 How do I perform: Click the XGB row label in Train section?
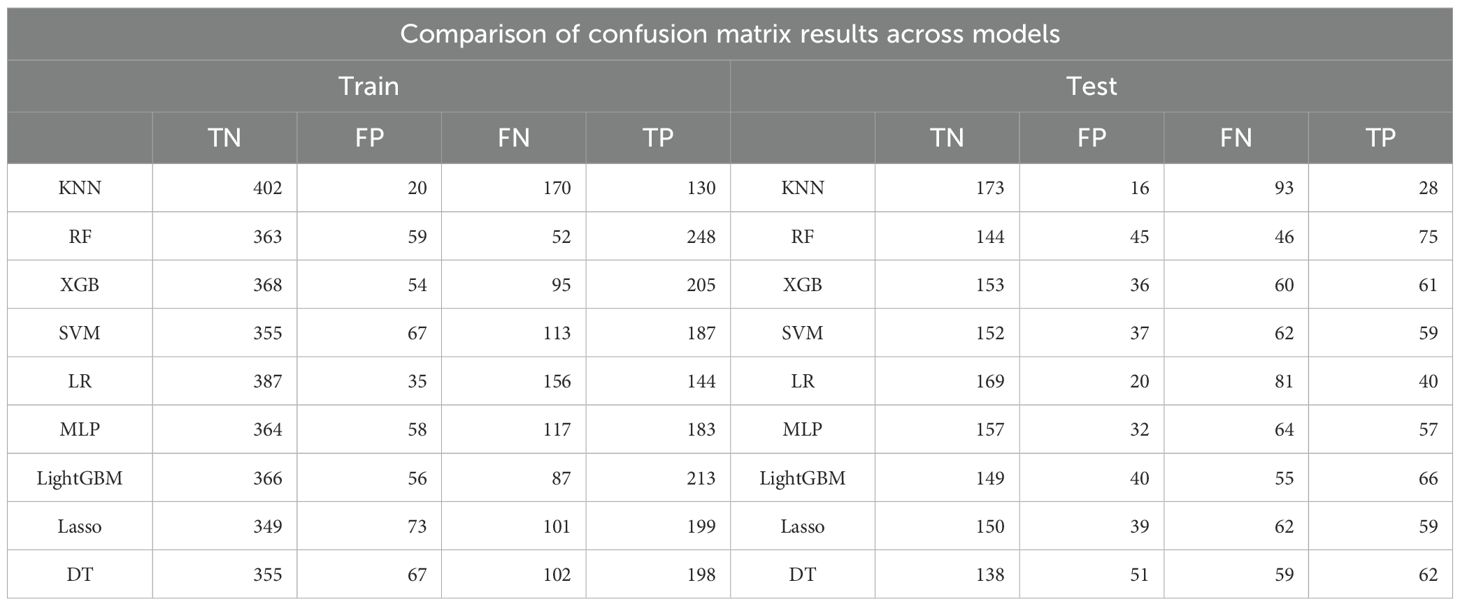click(80, 285)
